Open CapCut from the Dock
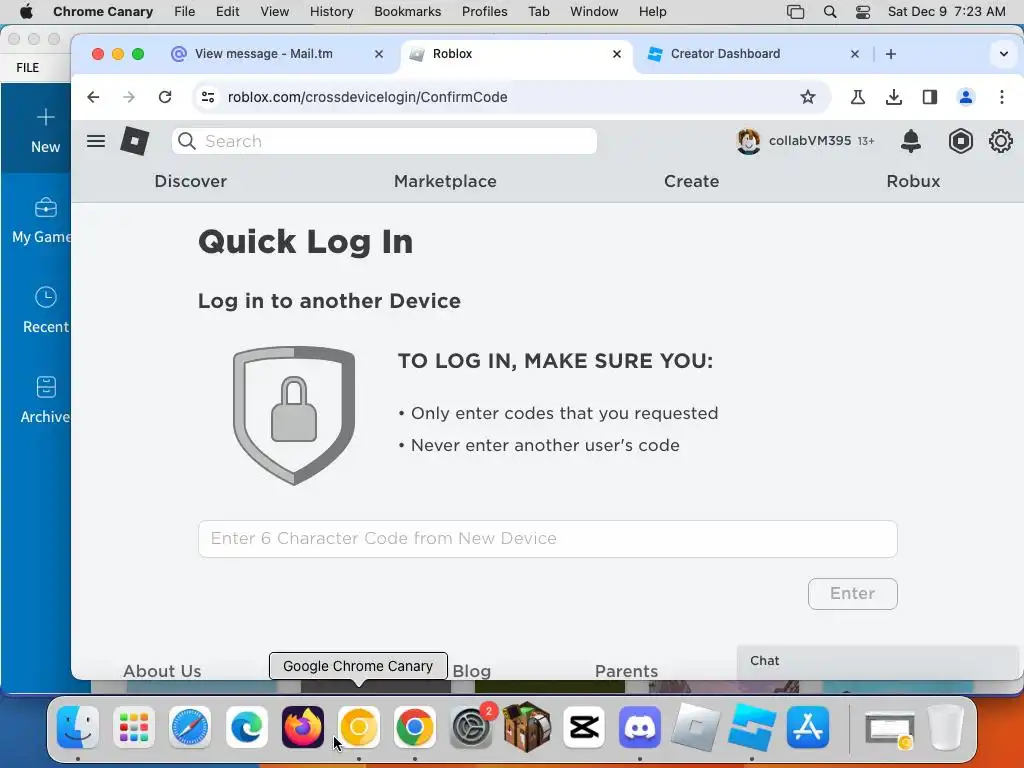 click(x=584, y=727)
